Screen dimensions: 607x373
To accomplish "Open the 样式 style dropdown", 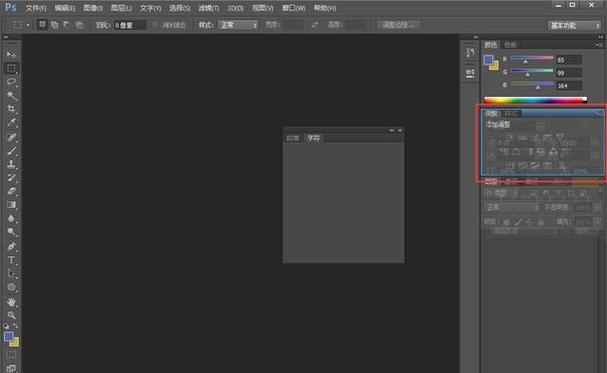I will click(238, 25).
